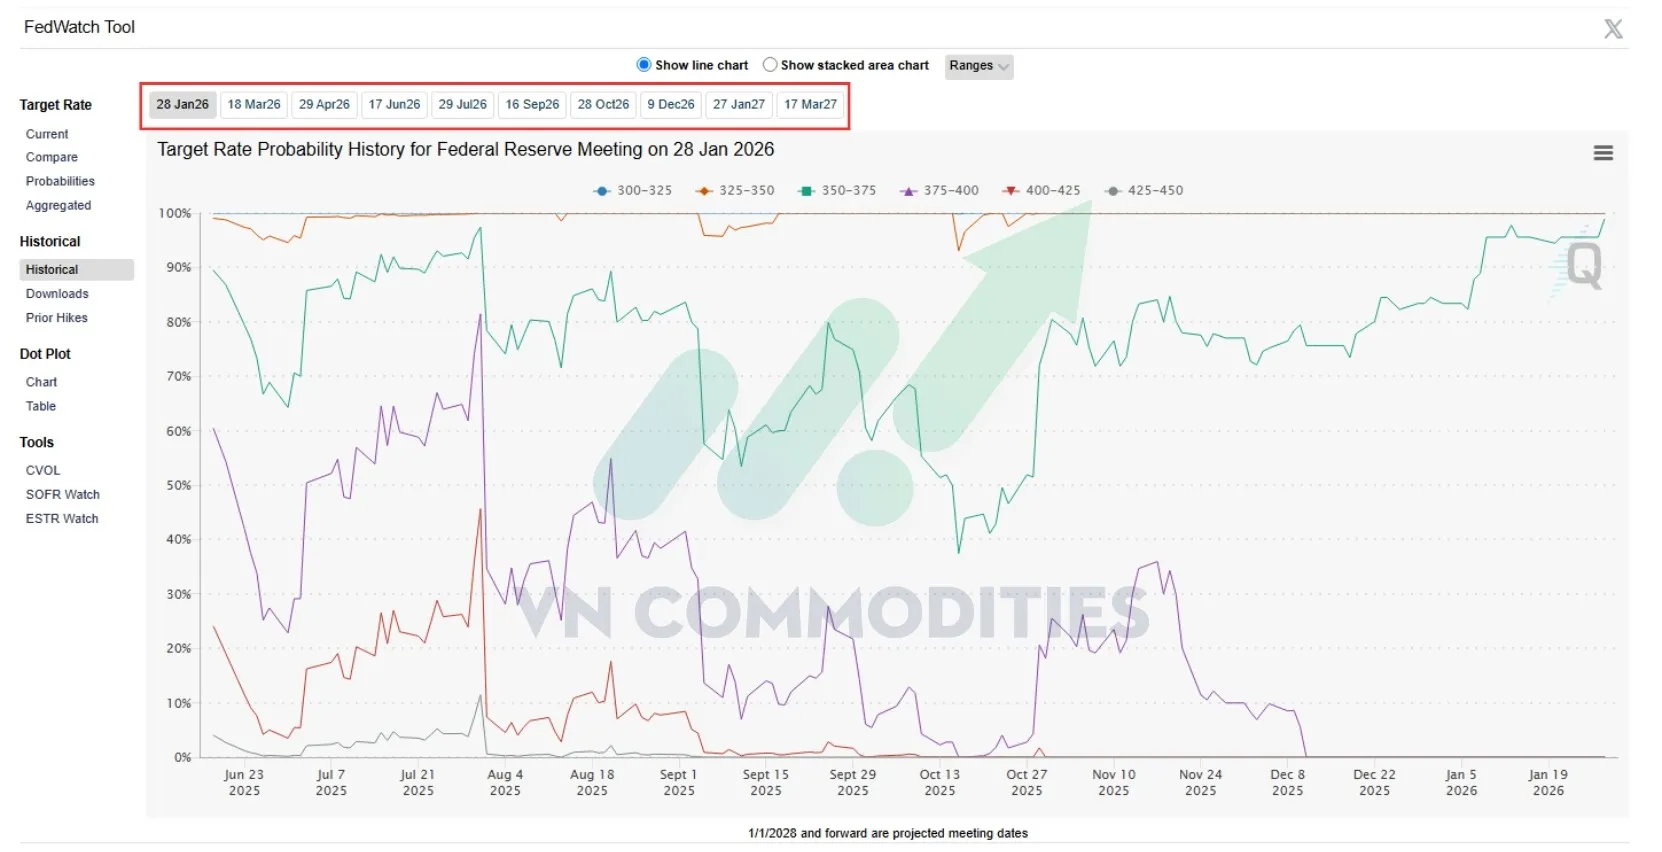Go to the Downloads link under Historical

click(57, 294)
